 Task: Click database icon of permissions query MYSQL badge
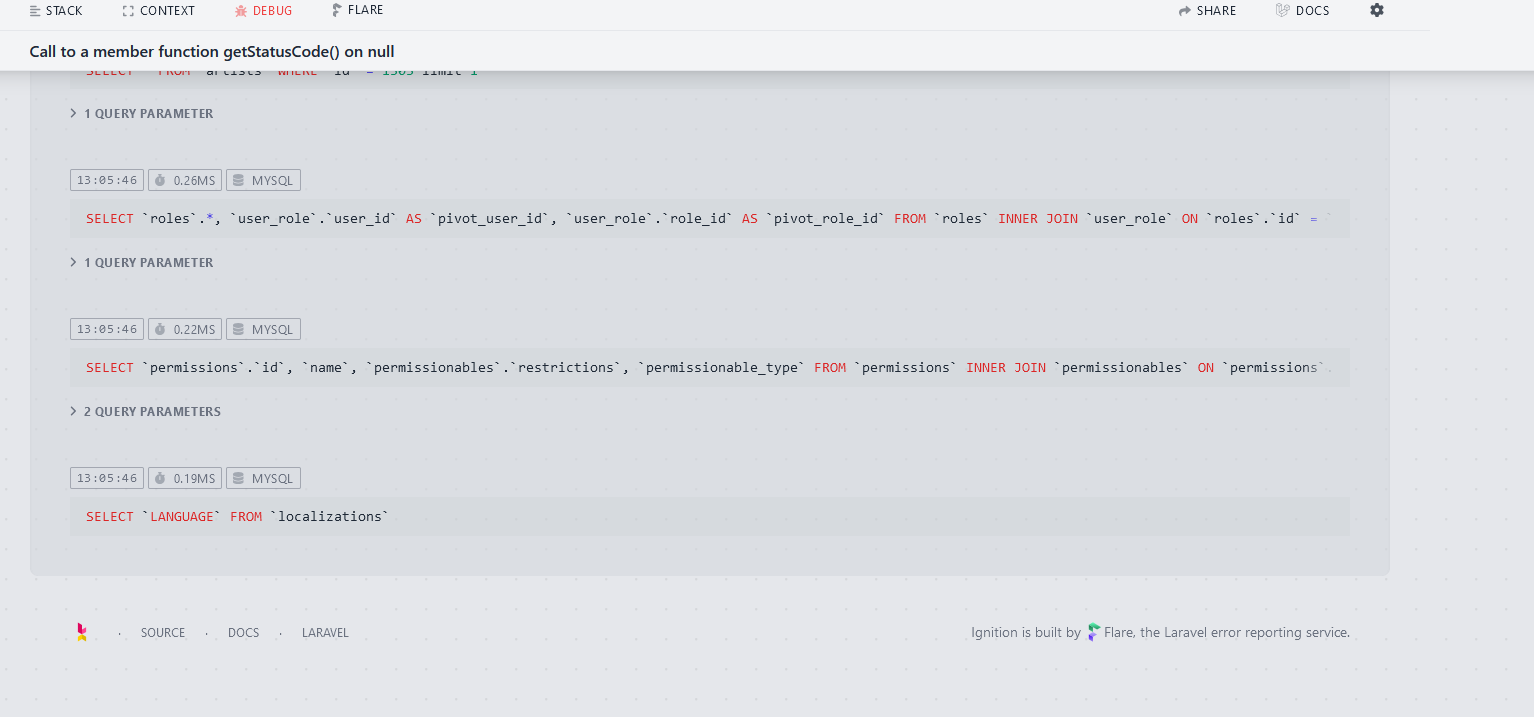(238, 329)
